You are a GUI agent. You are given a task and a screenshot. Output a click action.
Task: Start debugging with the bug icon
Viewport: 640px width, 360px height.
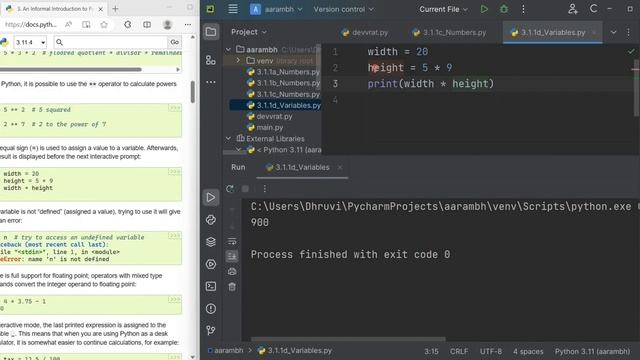[504, 9]
